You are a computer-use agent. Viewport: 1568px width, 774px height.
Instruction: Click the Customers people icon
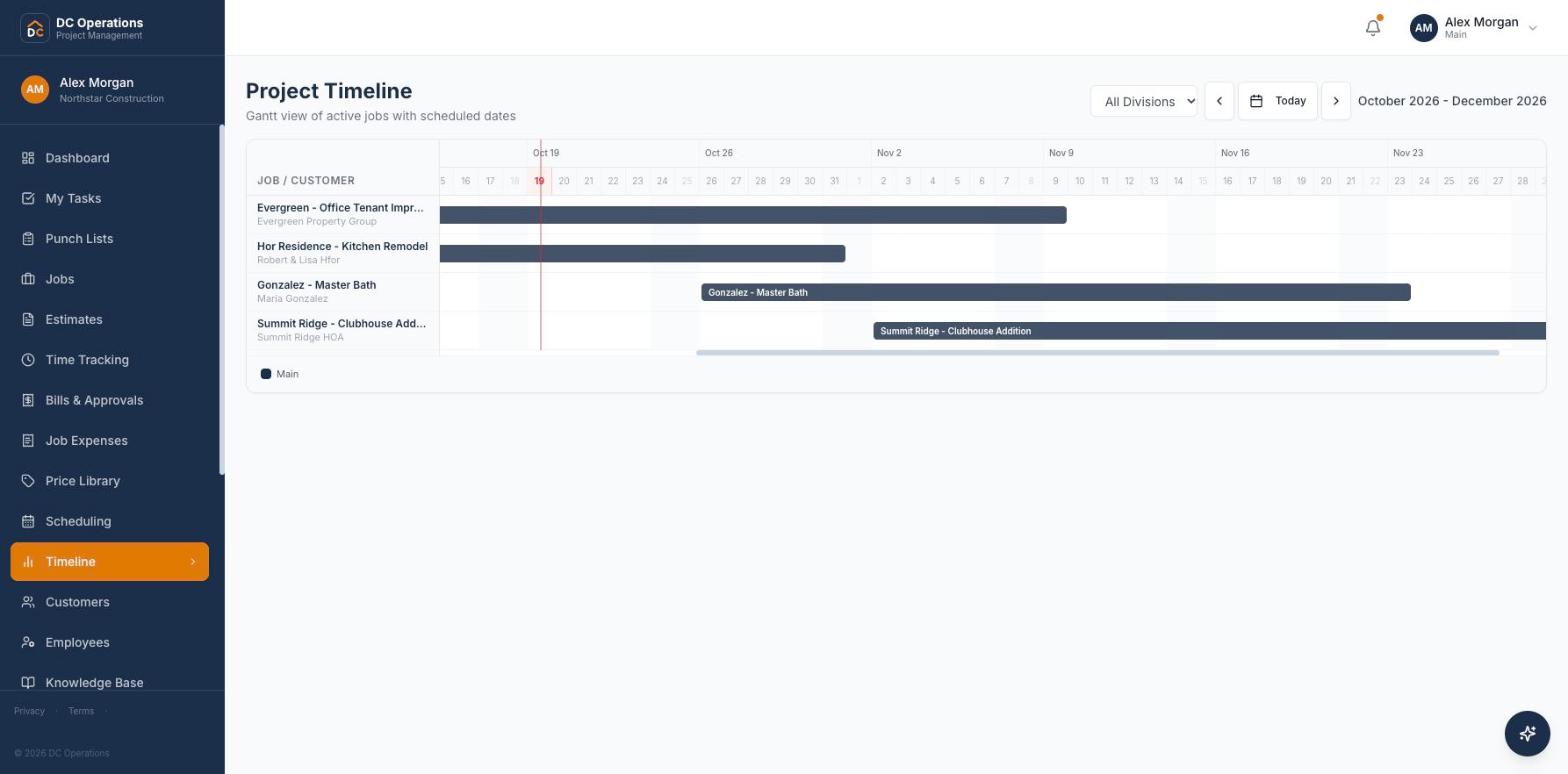[x=28, y=602]
